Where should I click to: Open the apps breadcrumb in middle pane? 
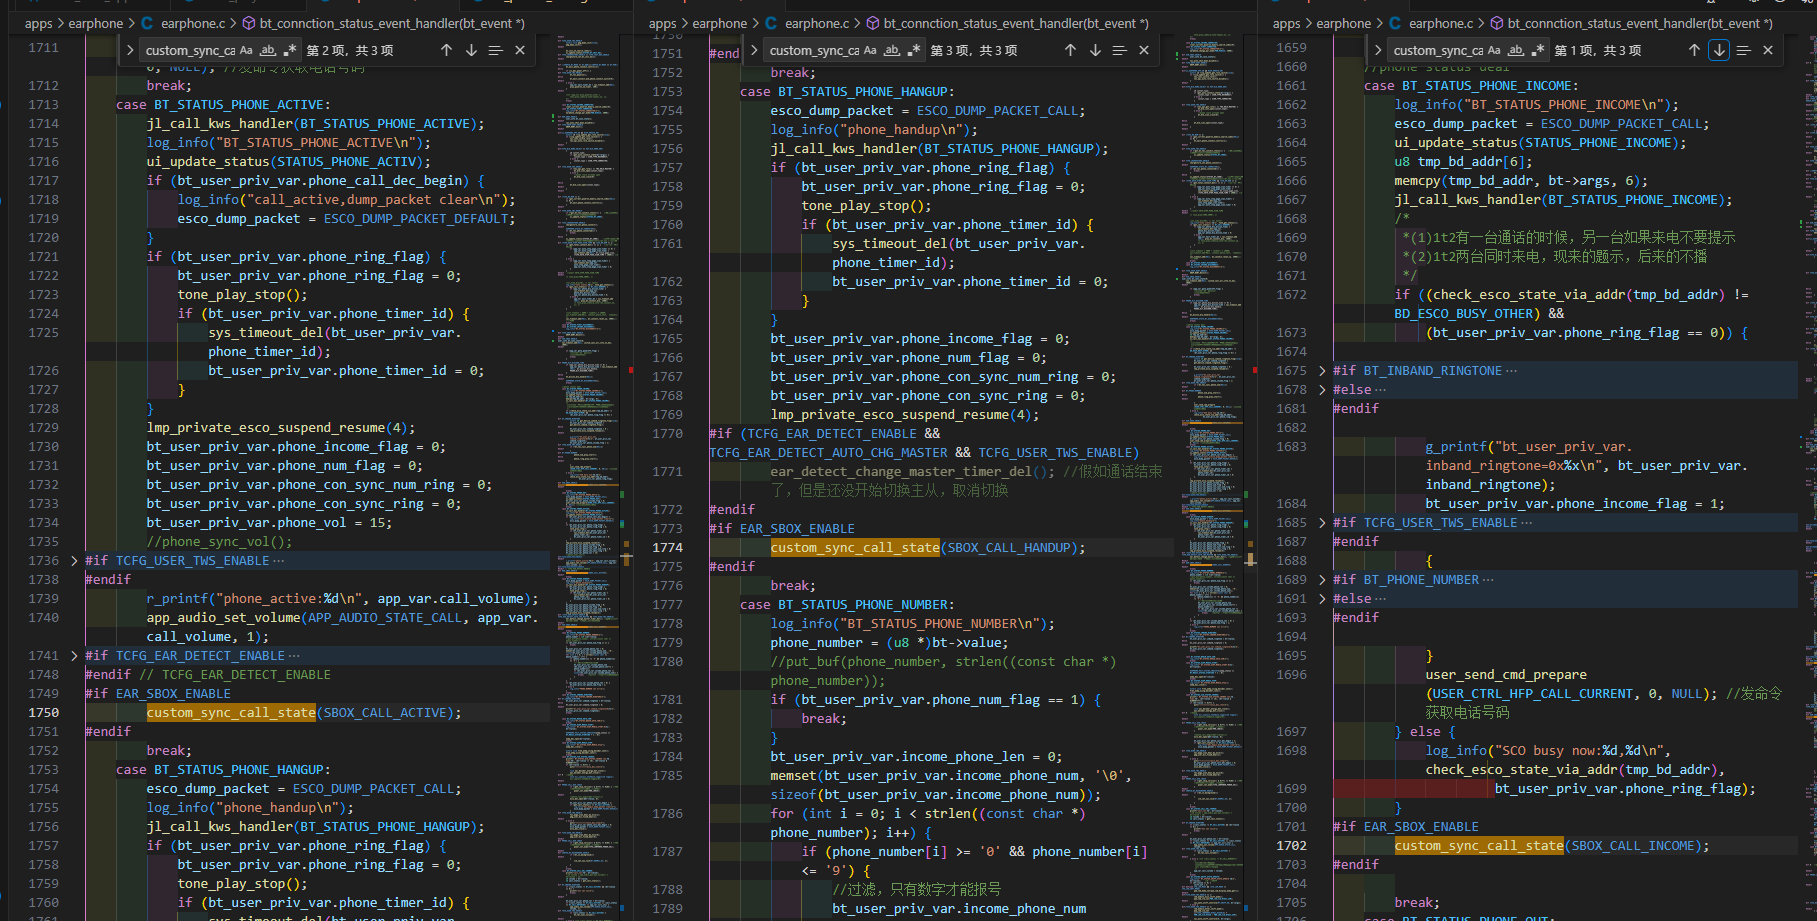point(662,23)
